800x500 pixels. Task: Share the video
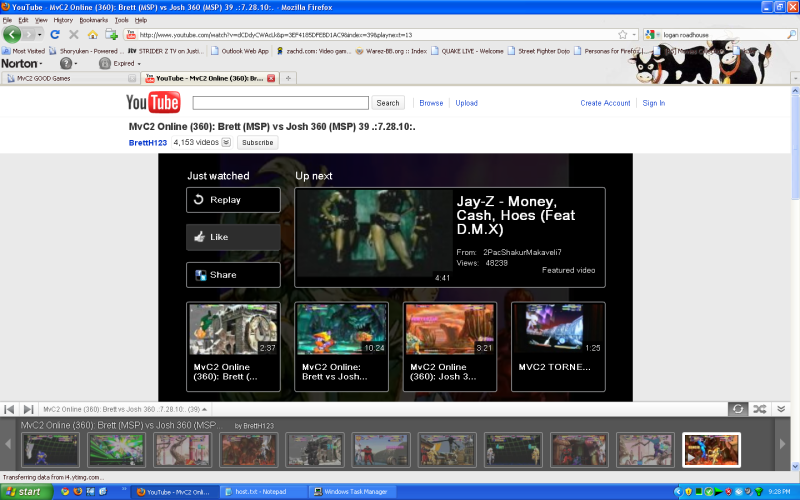coord(233,275)
